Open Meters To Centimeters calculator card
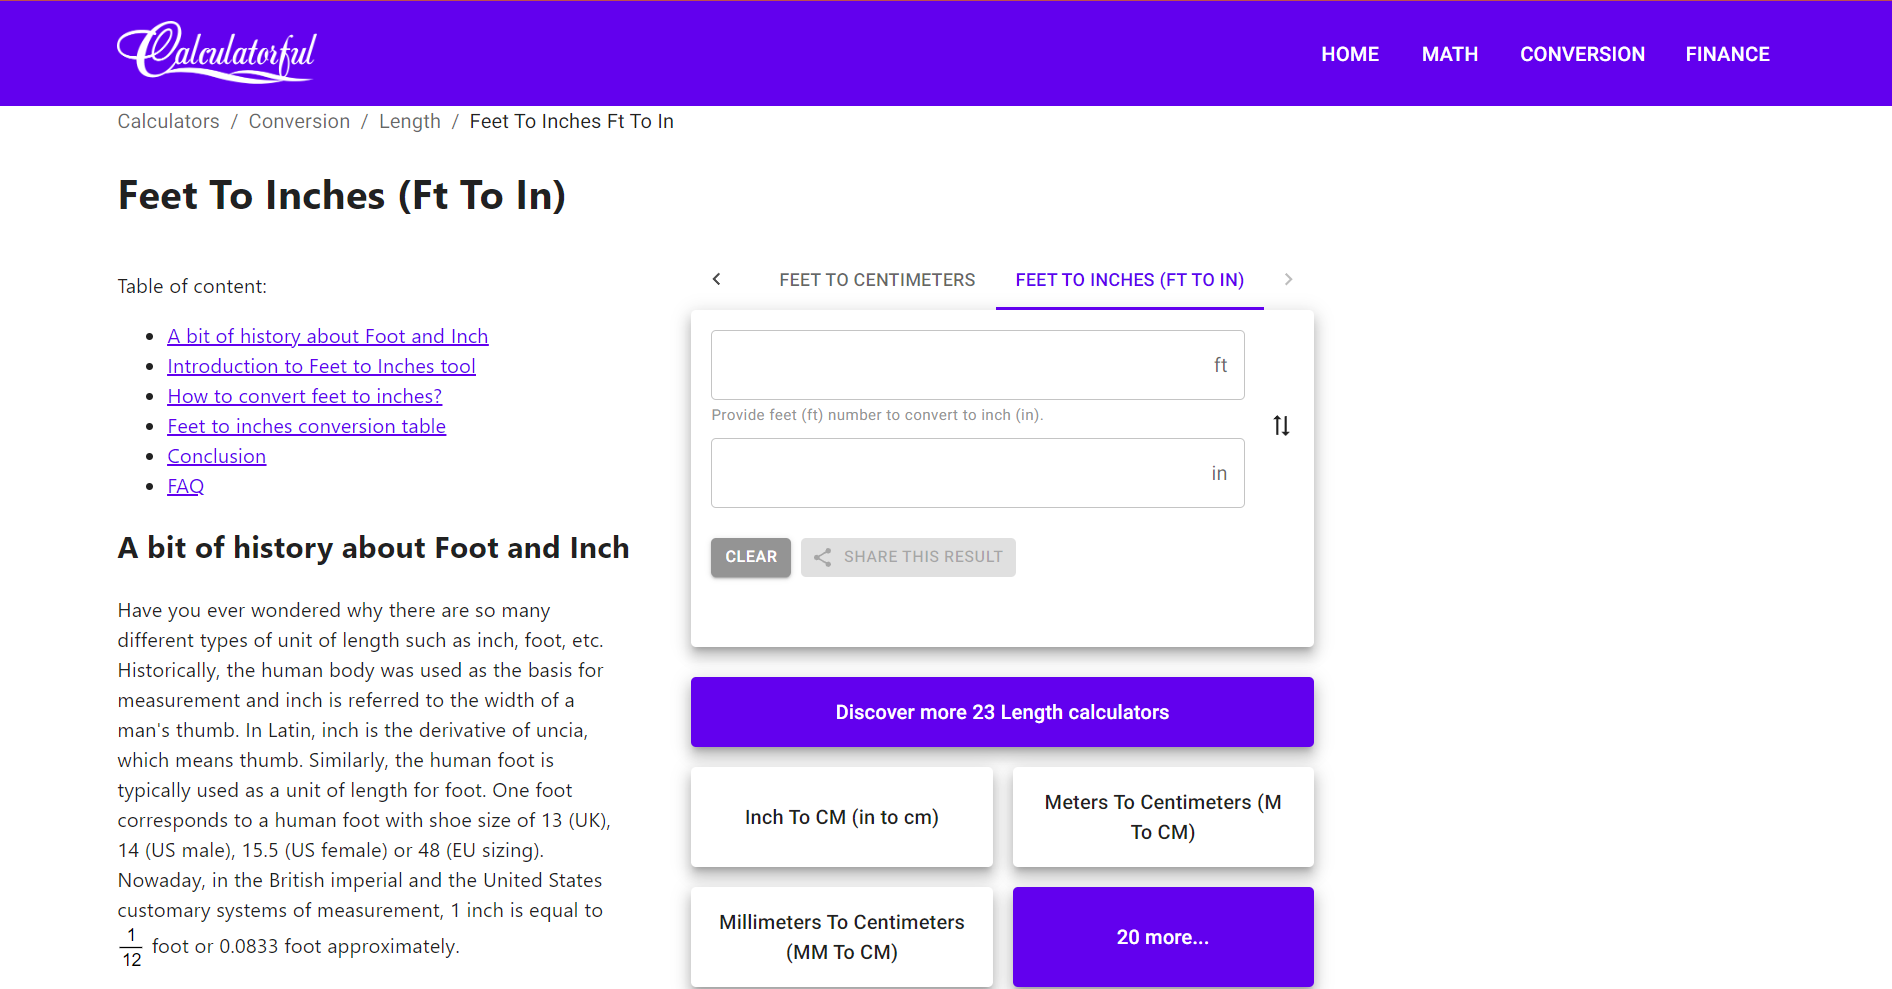 pyautogui.click(x=1163, y=817)
